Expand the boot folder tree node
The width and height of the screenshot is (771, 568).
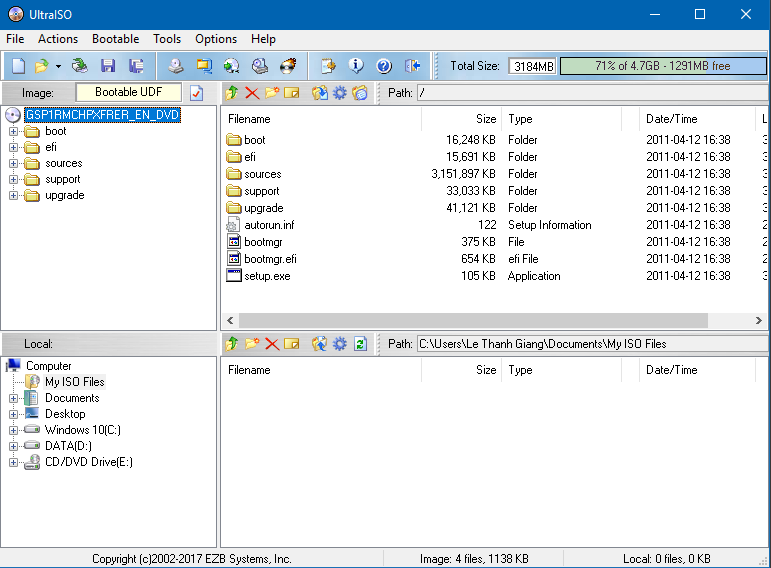click(13, 131)
